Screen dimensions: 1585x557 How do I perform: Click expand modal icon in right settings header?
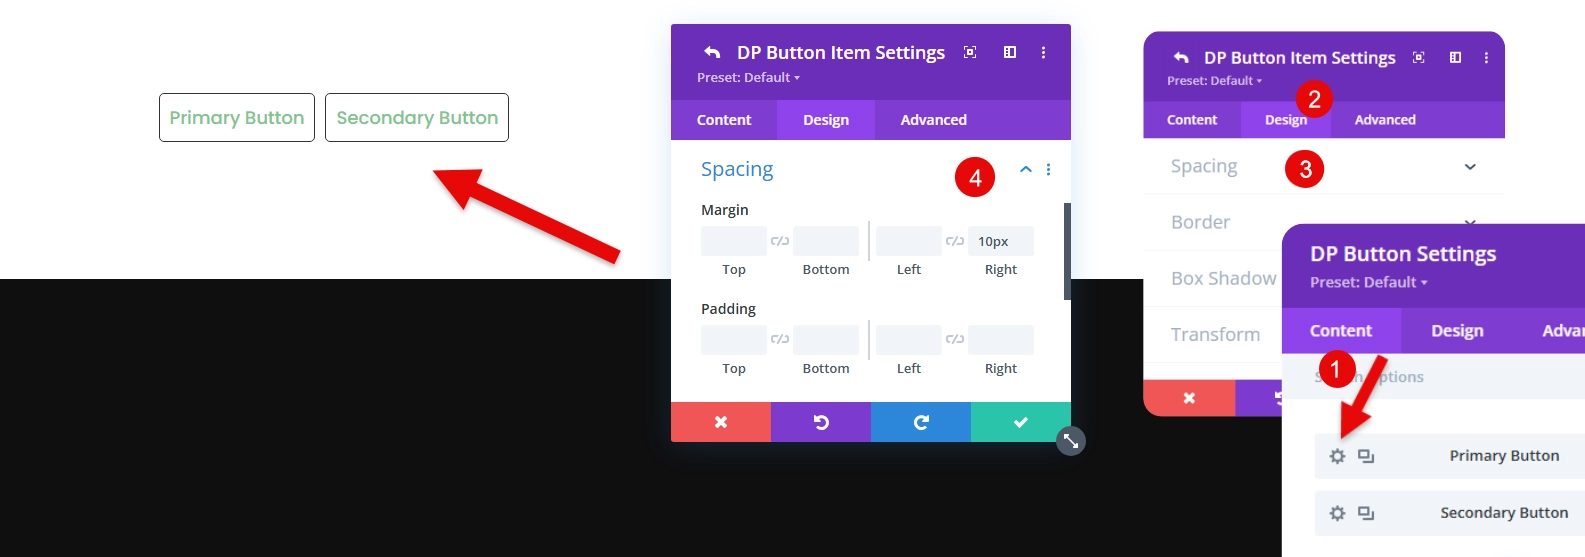click(x=1418, y=58)
